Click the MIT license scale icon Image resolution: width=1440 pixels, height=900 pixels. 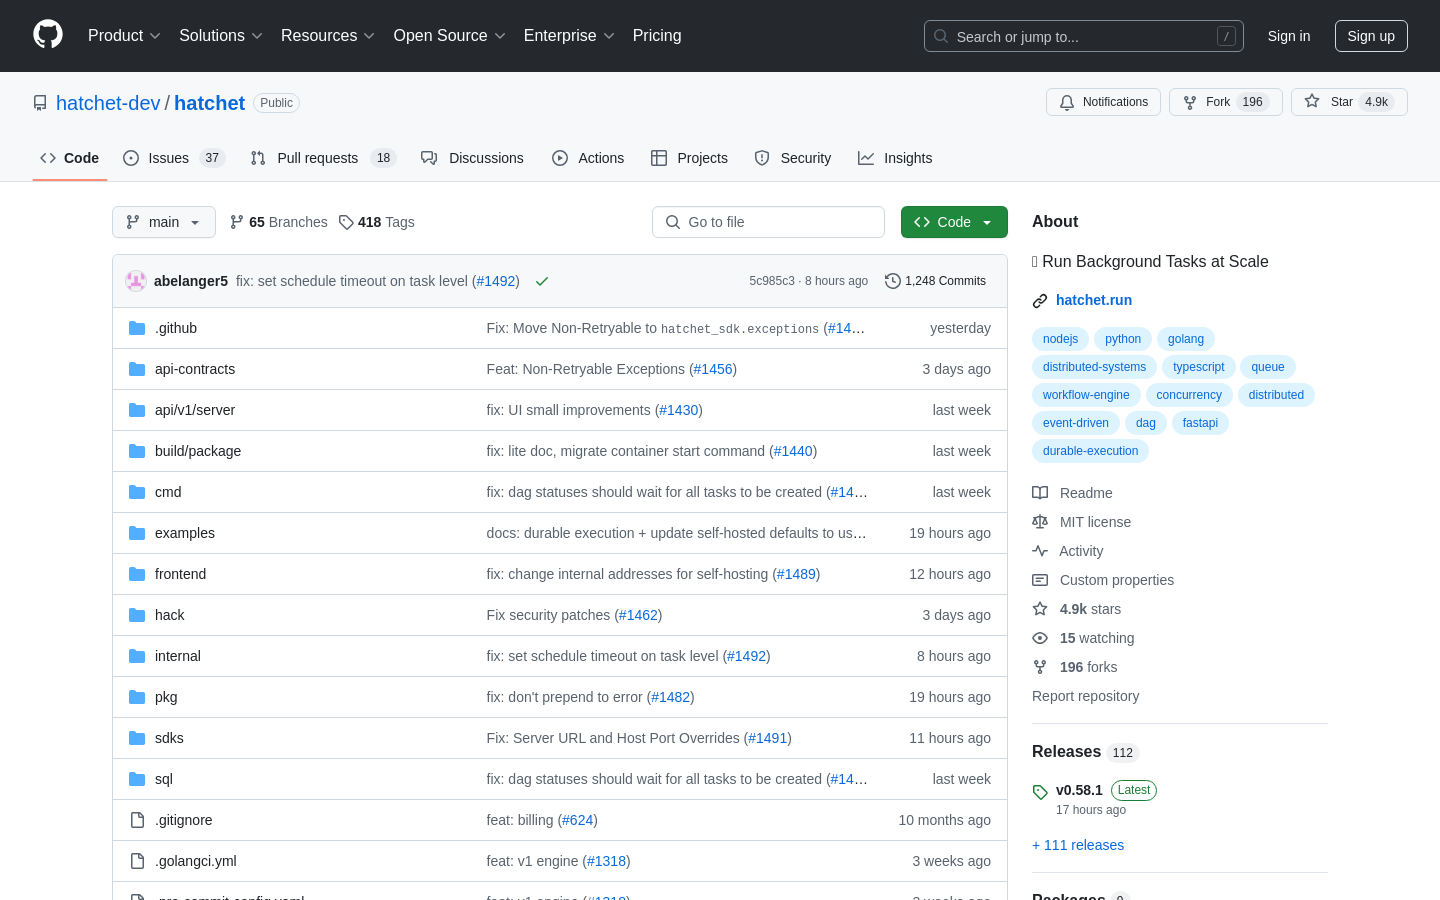point(1040,522)
